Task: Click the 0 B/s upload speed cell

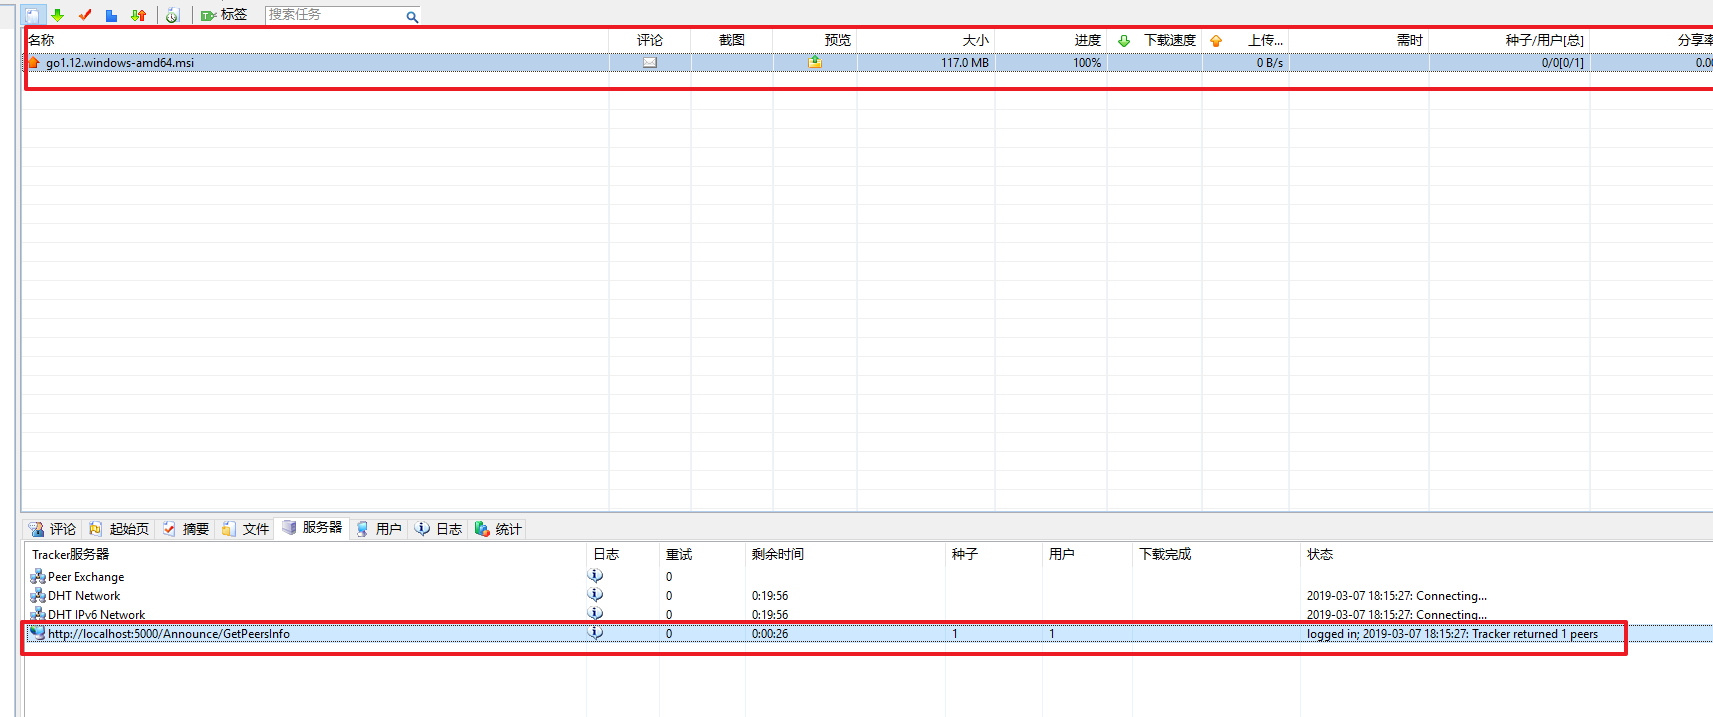Action: pyautogui.click(x=1270, y=62)
